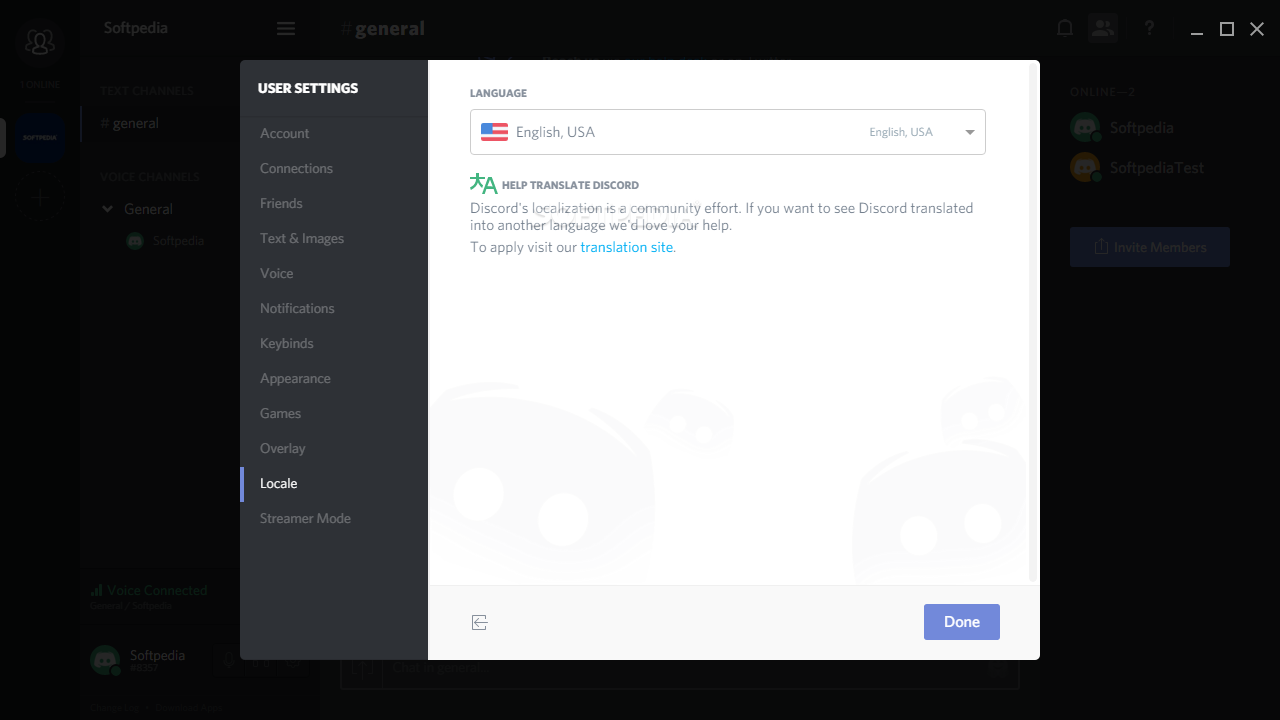Click the voice connection signal icon

coord(97,590)
